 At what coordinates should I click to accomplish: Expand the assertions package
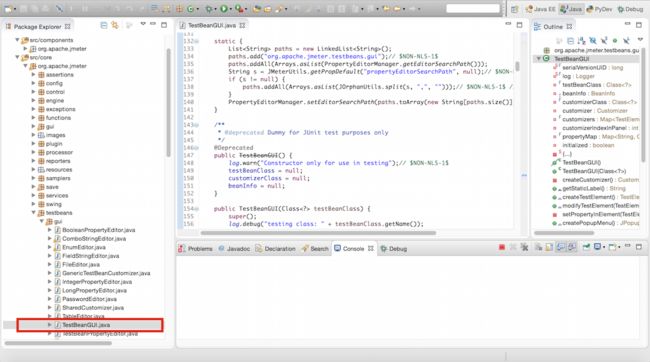[x=34, y=75]
